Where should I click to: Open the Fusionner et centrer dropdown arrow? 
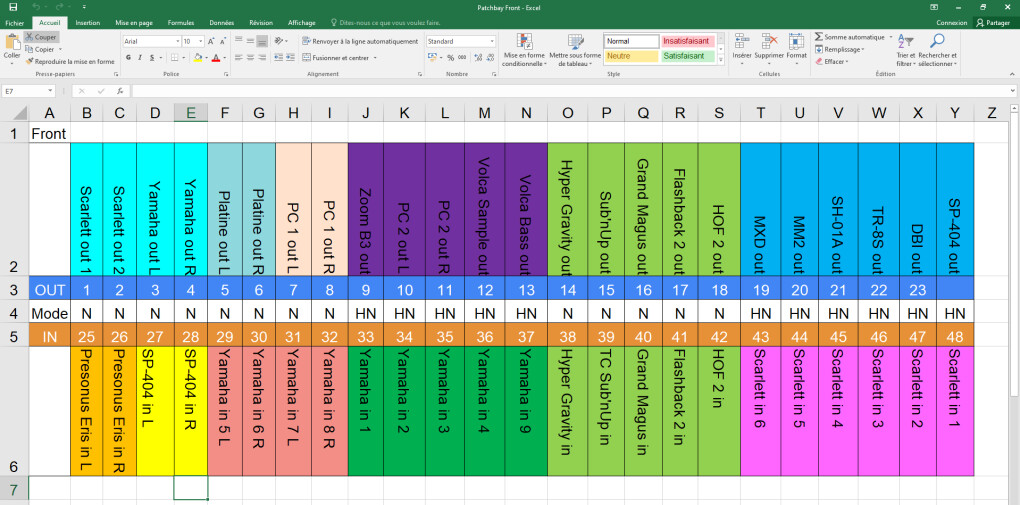376,57
